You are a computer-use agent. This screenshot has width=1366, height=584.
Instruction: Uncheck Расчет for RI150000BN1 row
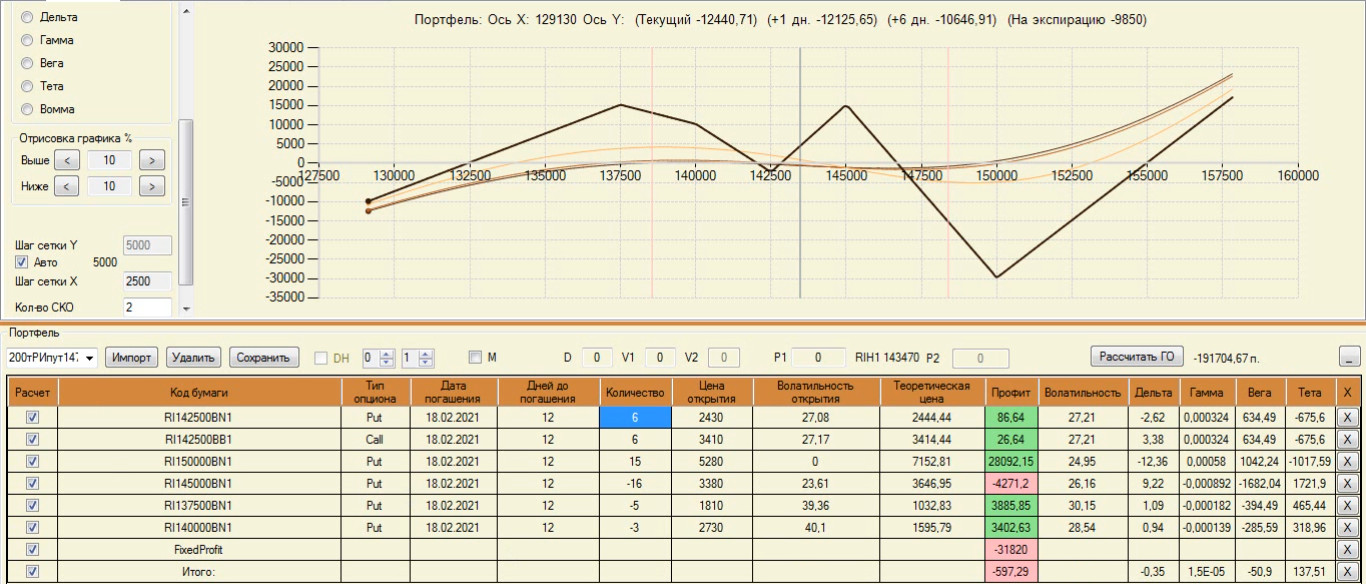pyautogui.click(x=32, y=461)
